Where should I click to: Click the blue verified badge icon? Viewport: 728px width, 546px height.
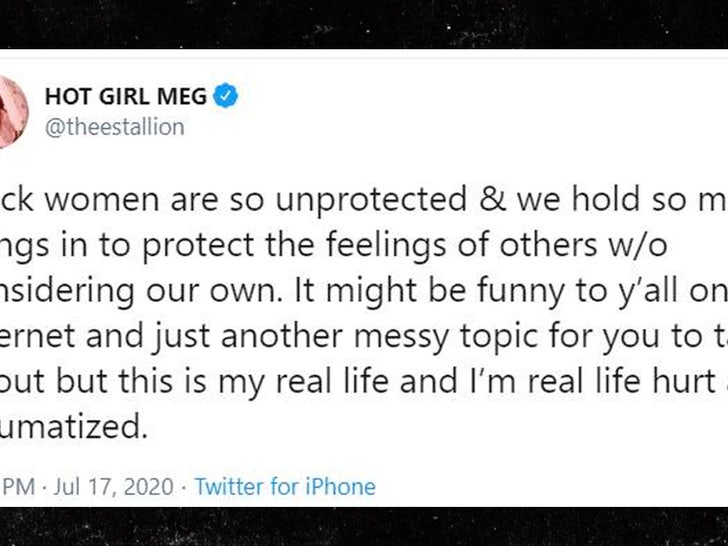click(228, 97)
